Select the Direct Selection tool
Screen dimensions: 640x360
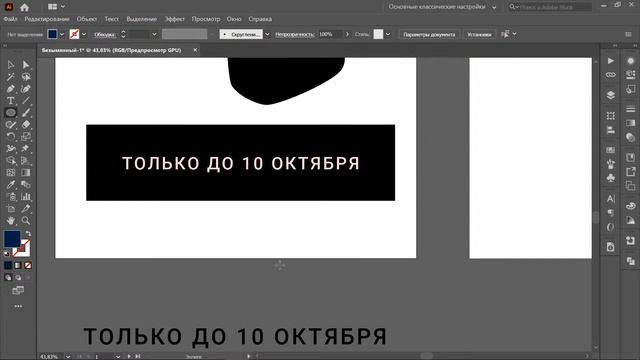26,65
